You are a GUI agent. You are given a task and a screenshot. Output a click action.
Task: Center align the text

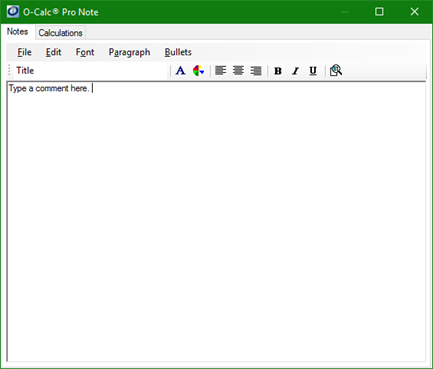tap(238, 71)
